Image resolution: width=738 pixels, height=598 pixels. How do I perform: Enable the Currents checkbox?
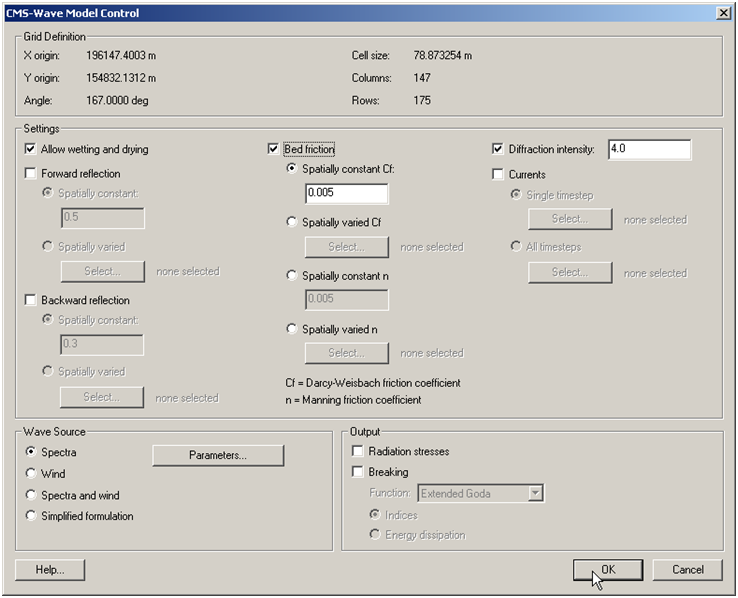click(497, 175)
